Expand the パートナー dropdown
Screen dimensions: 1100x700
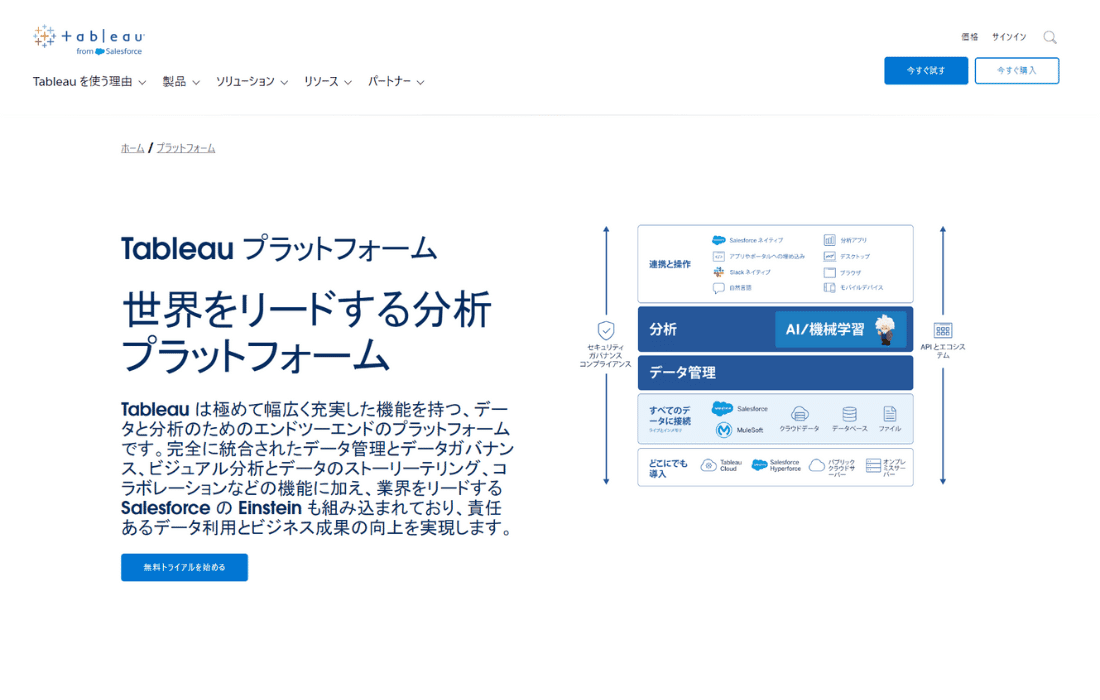click(396, 82)
